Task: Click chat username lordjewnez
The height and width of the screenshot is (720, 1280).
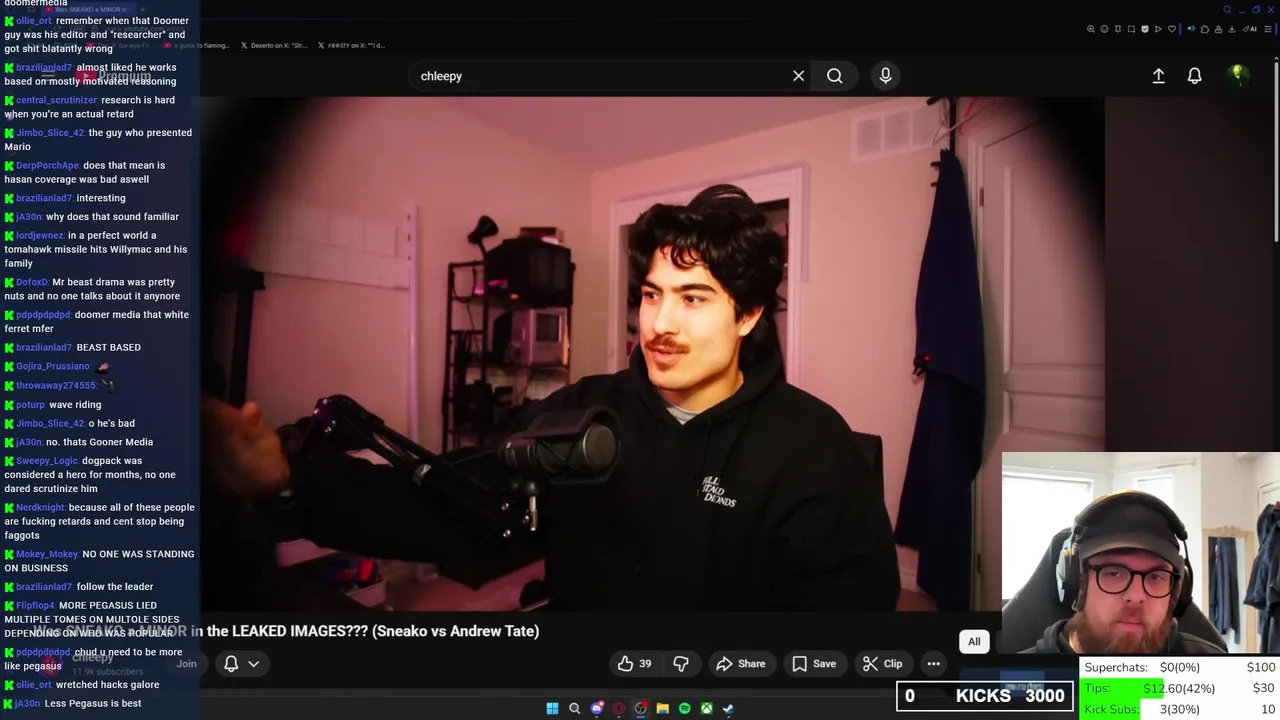Action: coord(39,235)
